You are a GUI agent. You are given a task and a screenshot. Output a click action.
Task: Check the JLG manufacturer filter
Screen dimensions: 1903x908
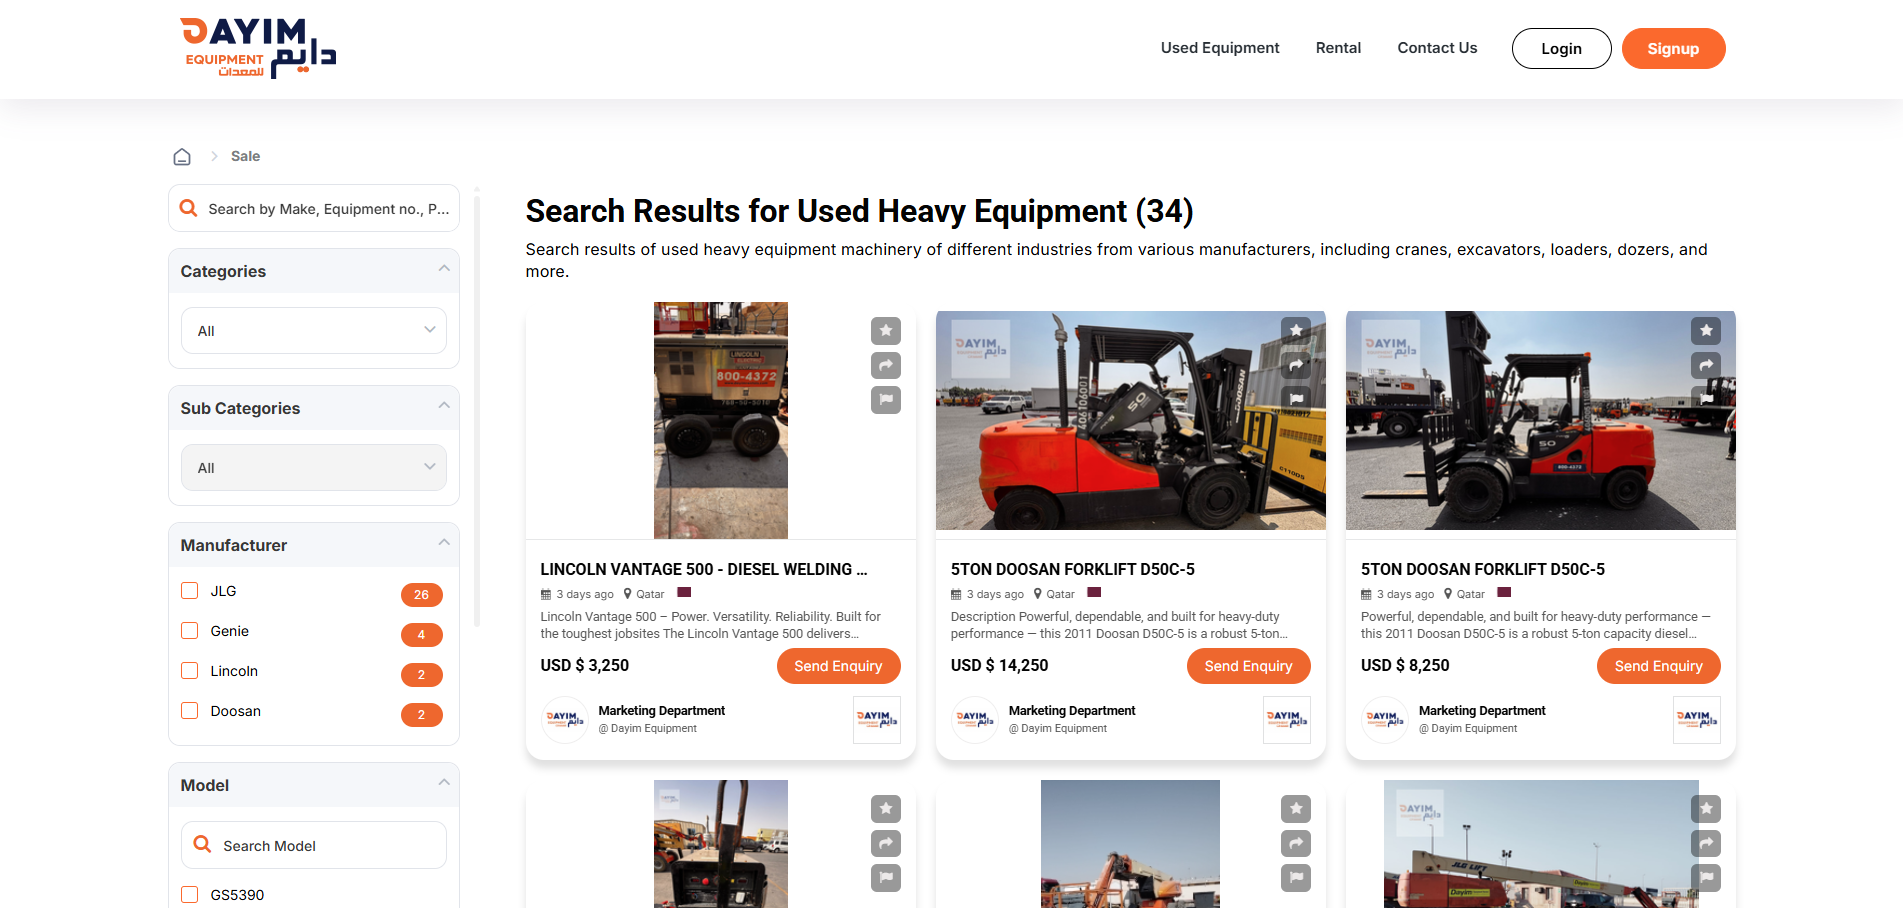tap(190, 591)
